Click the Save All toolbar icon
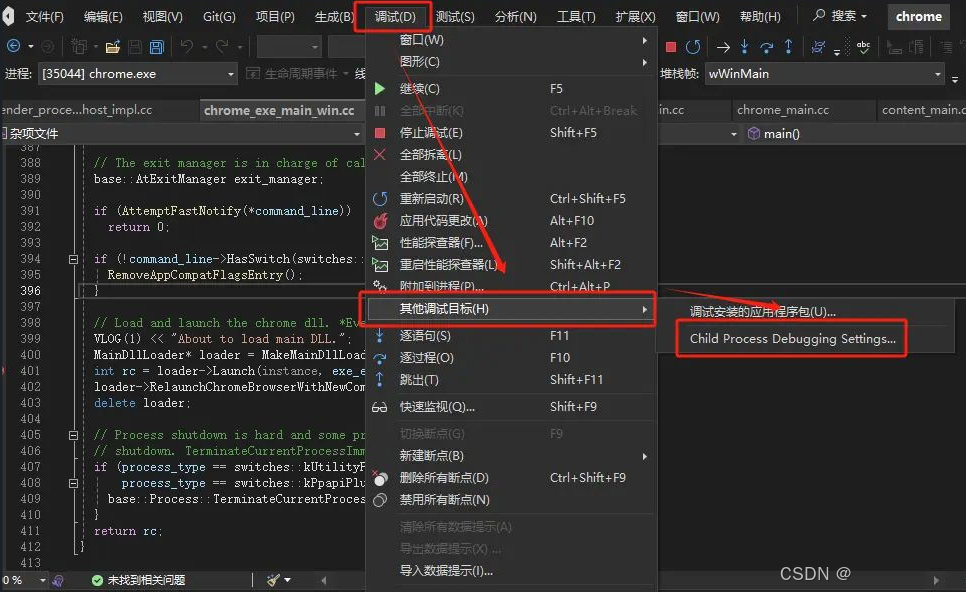 click(x=156, y=47)
